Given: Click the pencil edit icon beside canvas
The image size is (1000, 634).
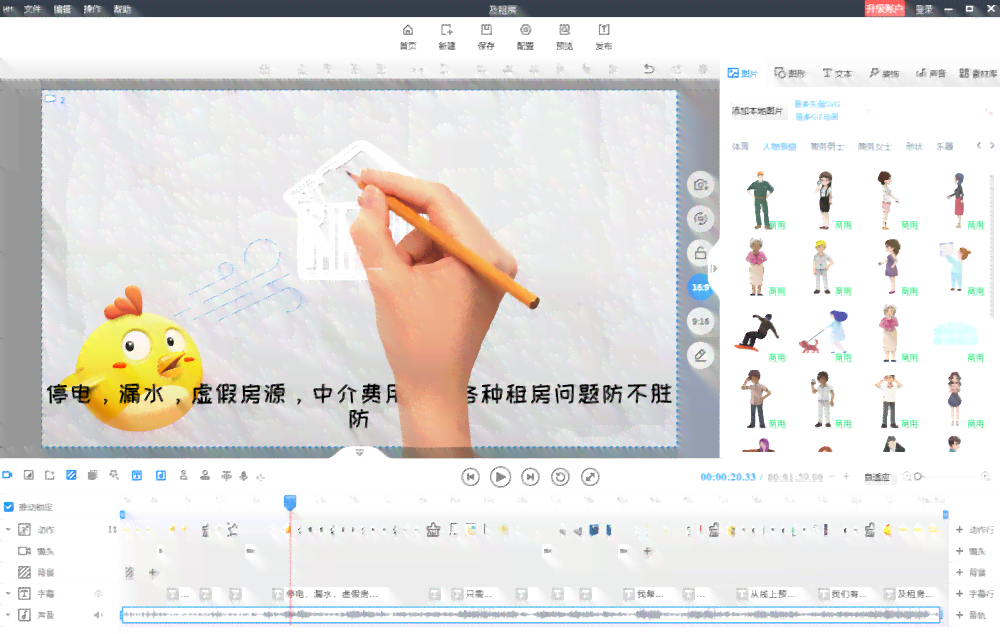Looking at the screenshot, I should [x=700, y=355].
